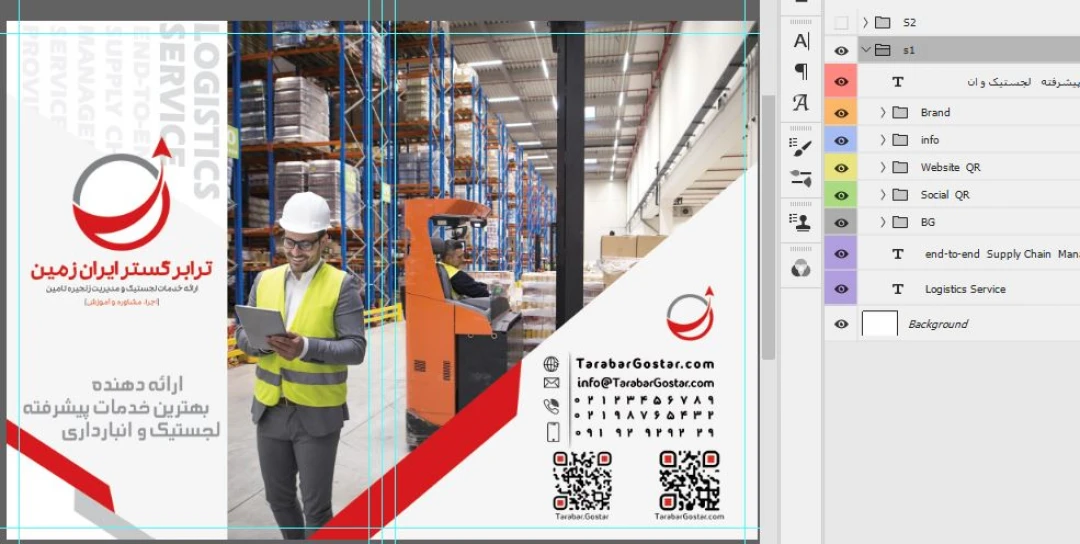Select the Background layer thumbnail
1080x544 pixels.
[880, 324]
